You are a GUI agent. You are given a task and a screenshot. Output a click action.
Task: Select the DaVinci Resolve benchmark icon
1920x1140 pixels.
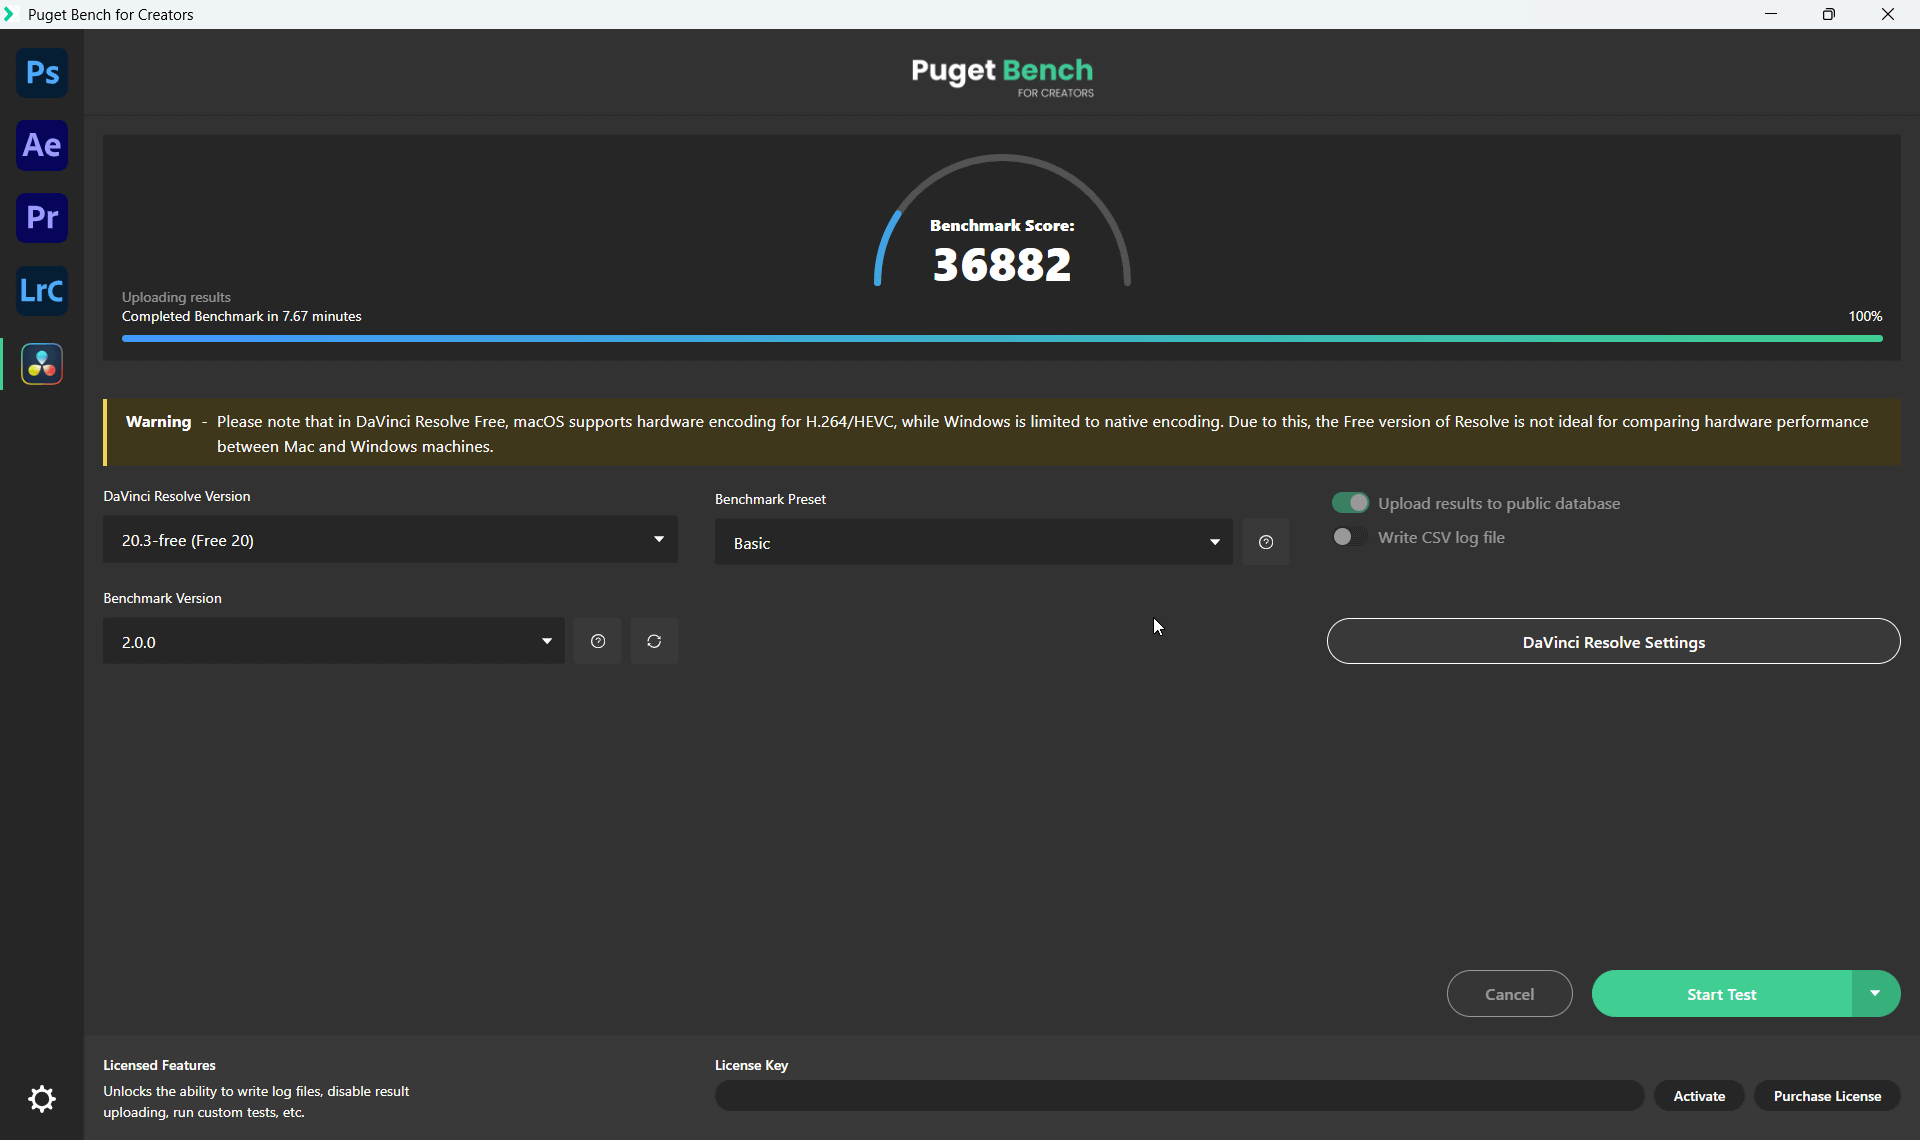[42, 364]
